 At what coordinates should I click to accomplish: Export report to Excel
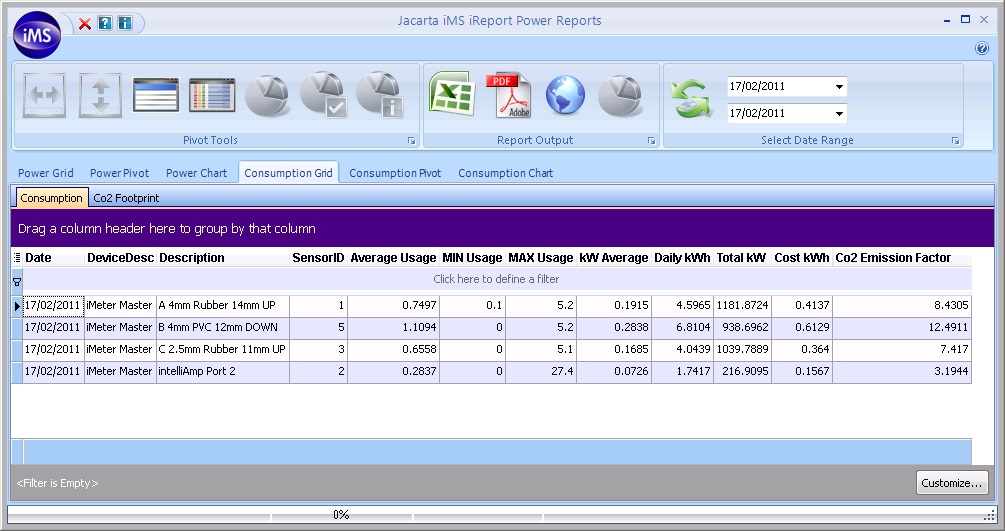coord(453,94)
